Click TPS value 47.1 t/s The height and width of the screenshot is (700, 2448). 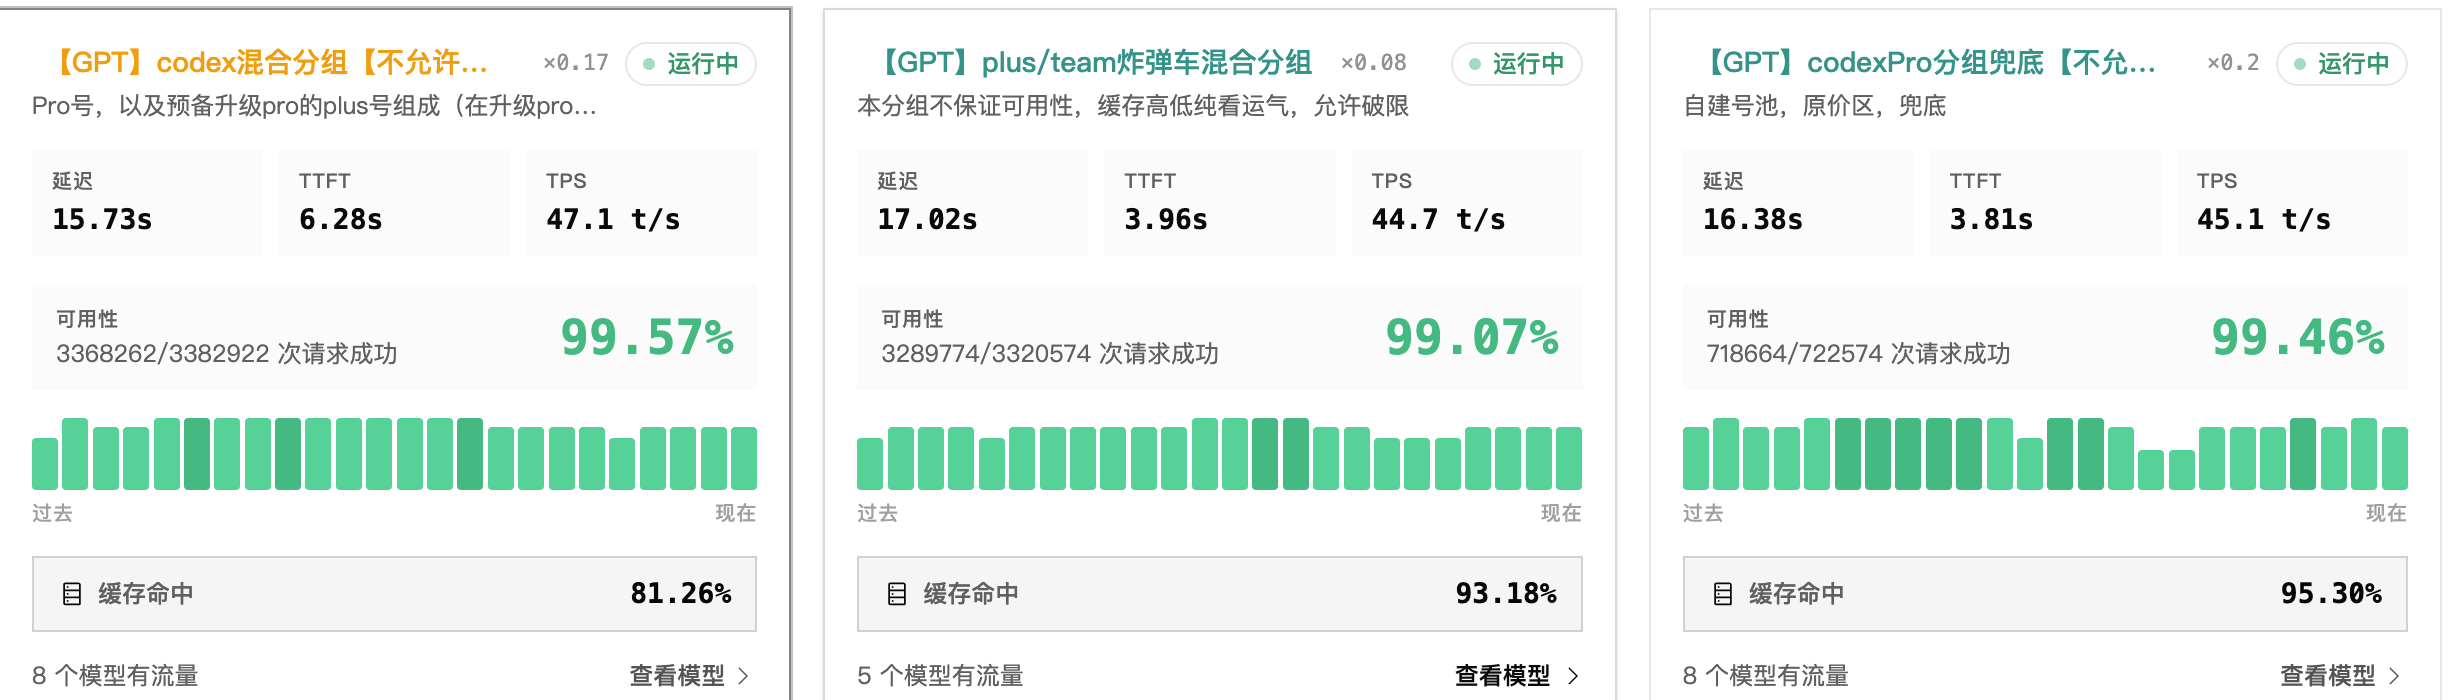click(x=613, y=219)
